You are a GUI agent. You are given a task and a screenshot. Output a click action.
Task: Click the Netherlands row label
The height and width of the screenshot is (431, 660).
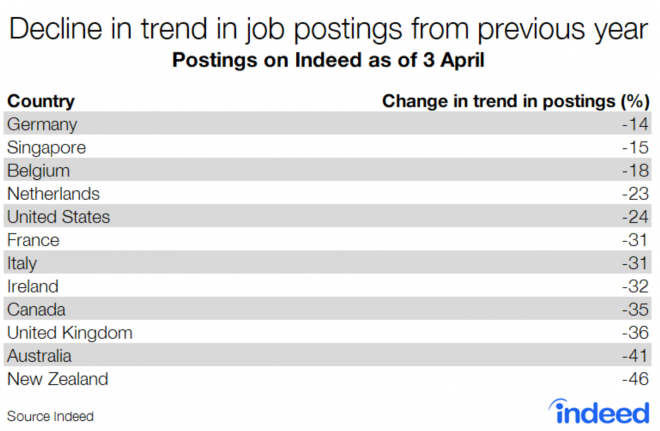coord(53,193)
